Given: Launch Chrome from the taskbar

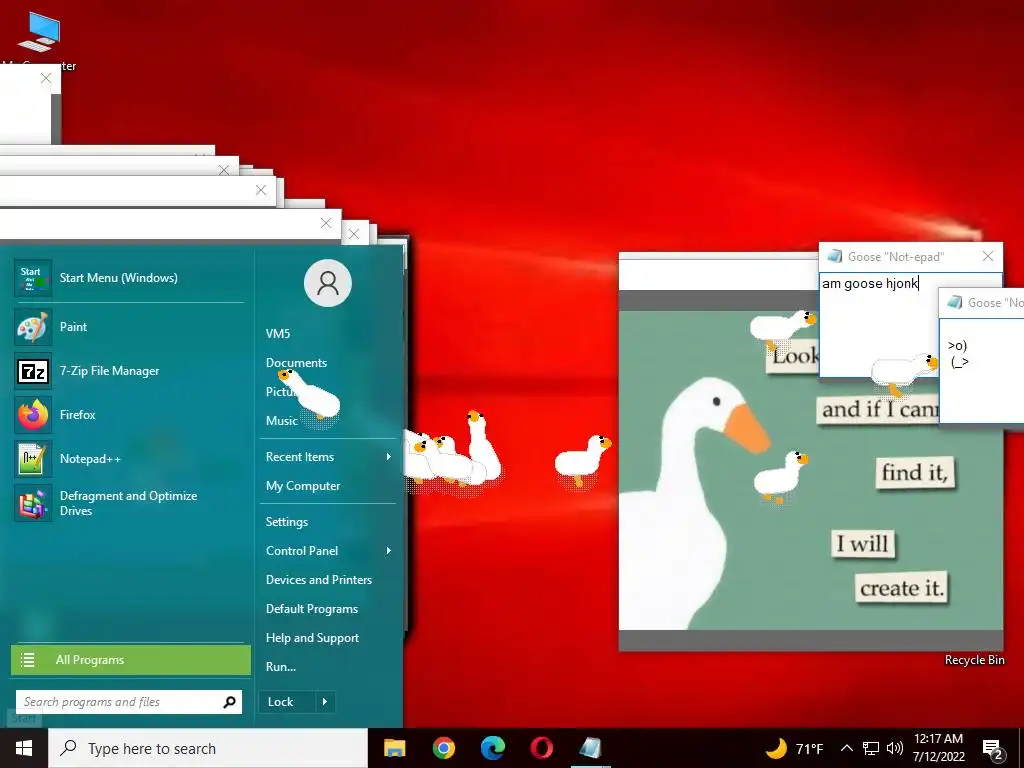Looking at the screenshot, I should tap(443, 748).
